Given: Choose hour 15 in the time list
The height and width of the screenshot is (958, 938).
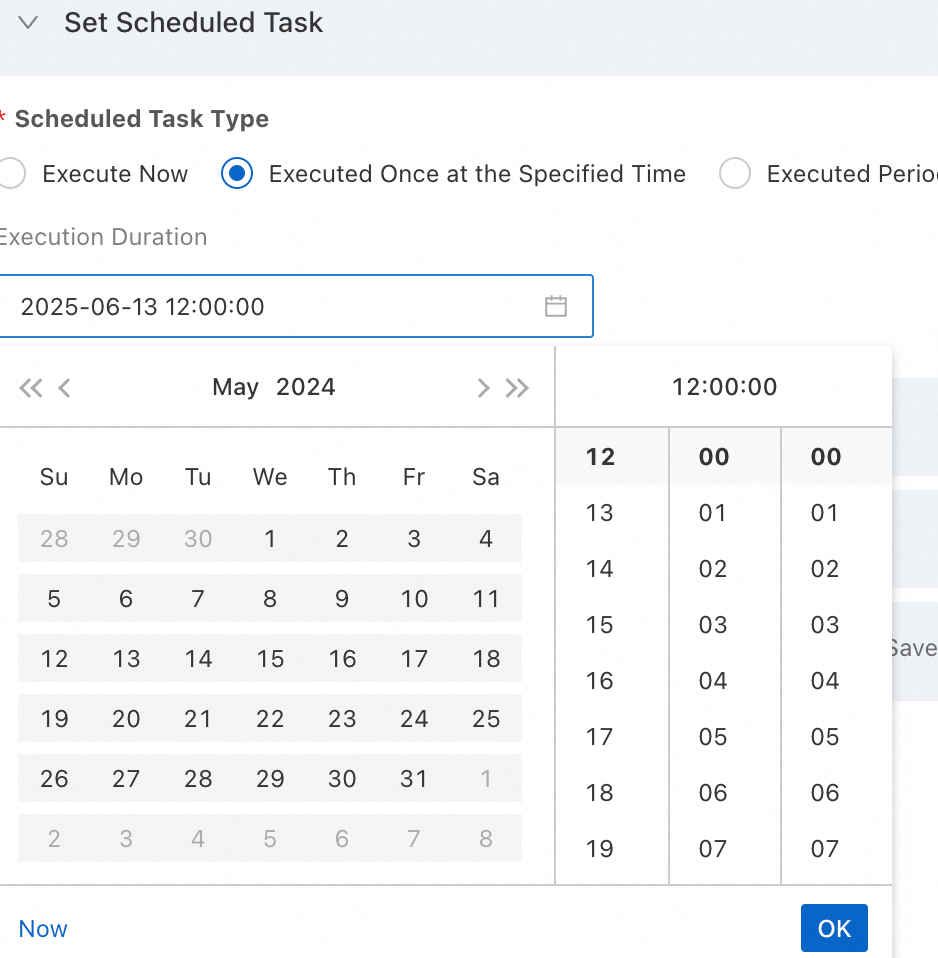Looking at the screenshot, I should coord(599,625).
